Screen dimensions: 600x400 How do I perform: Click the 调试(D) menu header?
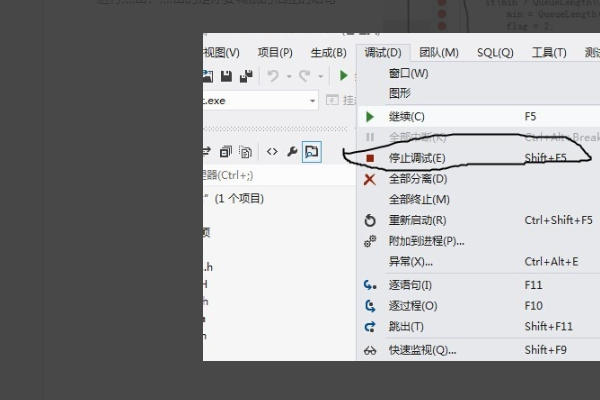click(x=383, y=52)
